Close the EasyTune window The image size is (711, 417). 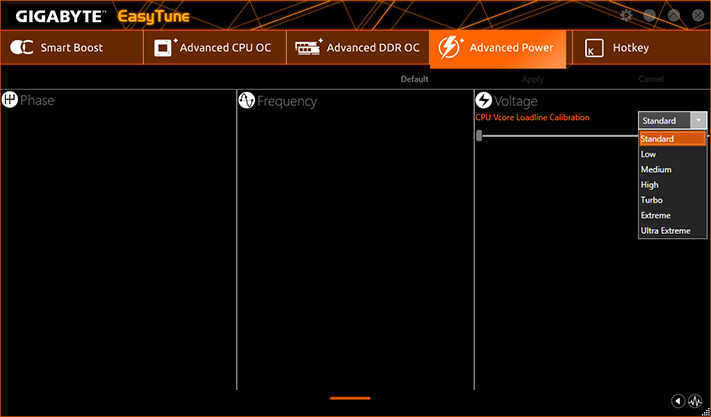[x=698, y=16]
